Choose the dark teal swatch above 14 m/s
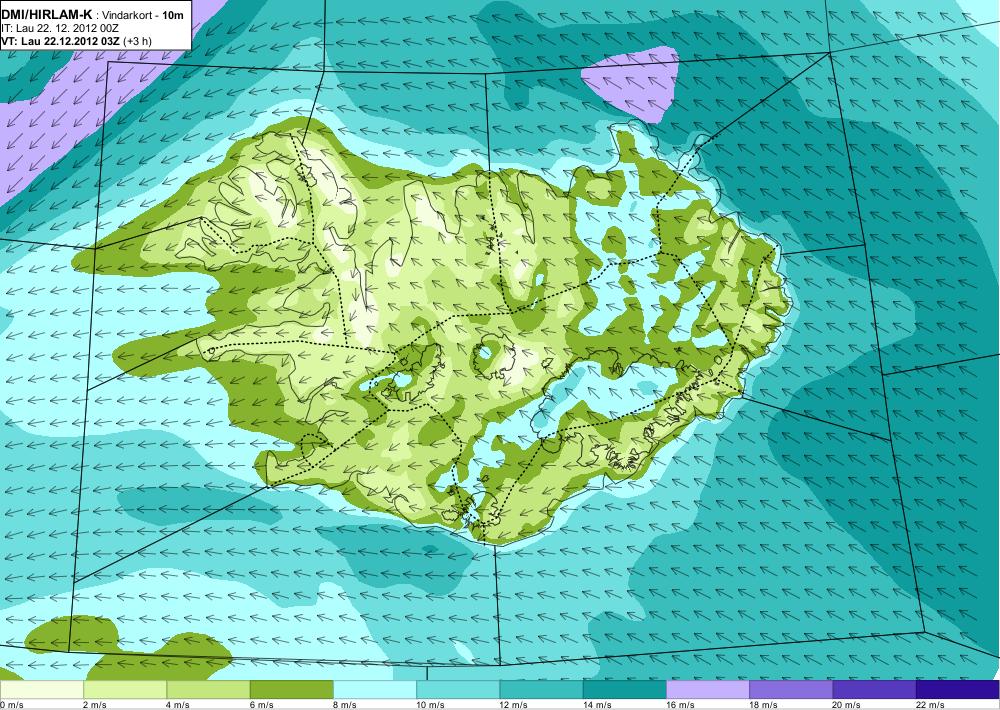 624,690
